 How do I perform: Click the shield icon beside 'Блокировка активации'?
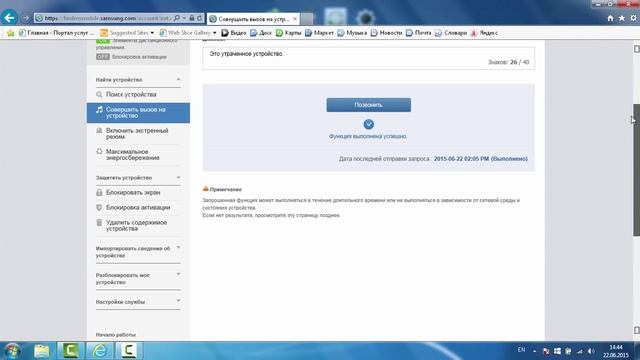click(x=99, y=207)
